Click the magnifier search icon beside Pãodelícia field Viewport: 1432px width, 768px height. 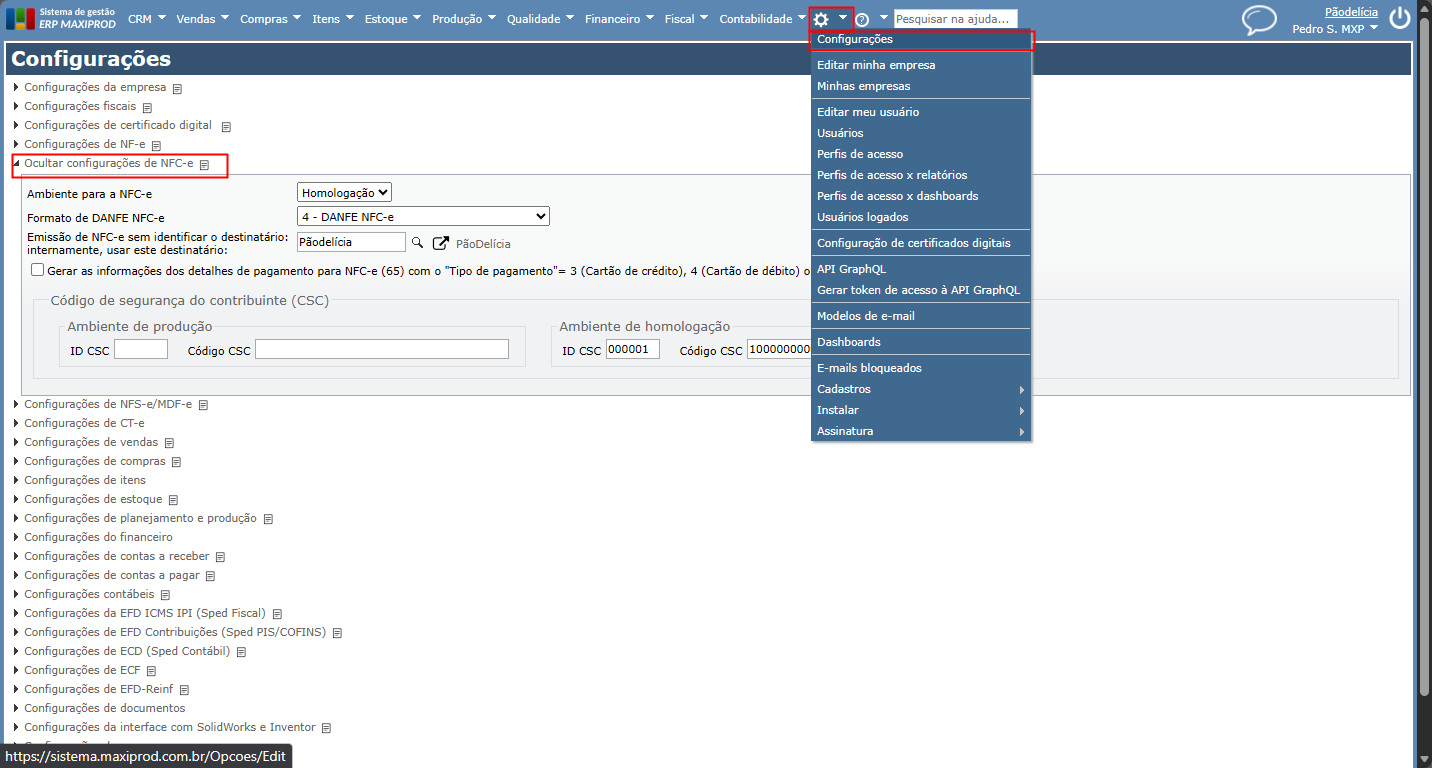click(418, 242)
